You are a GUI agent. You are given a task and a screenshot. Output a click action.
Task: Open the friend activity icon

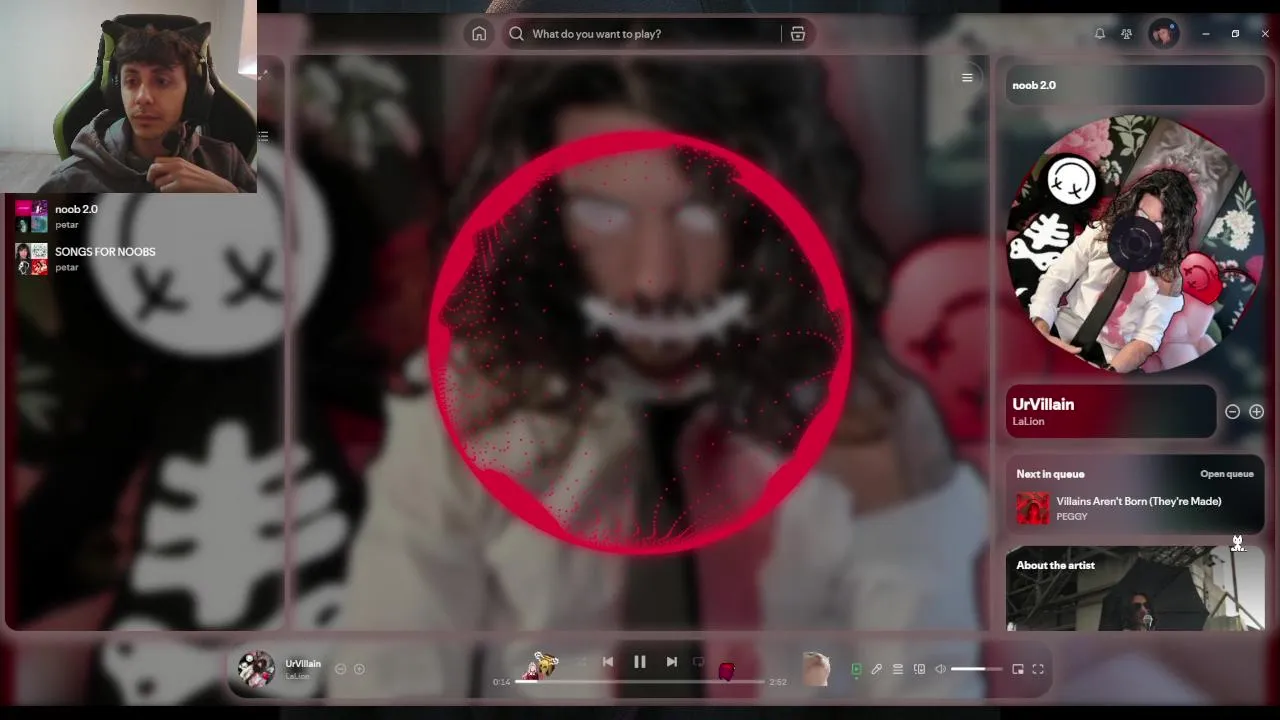1127,34
